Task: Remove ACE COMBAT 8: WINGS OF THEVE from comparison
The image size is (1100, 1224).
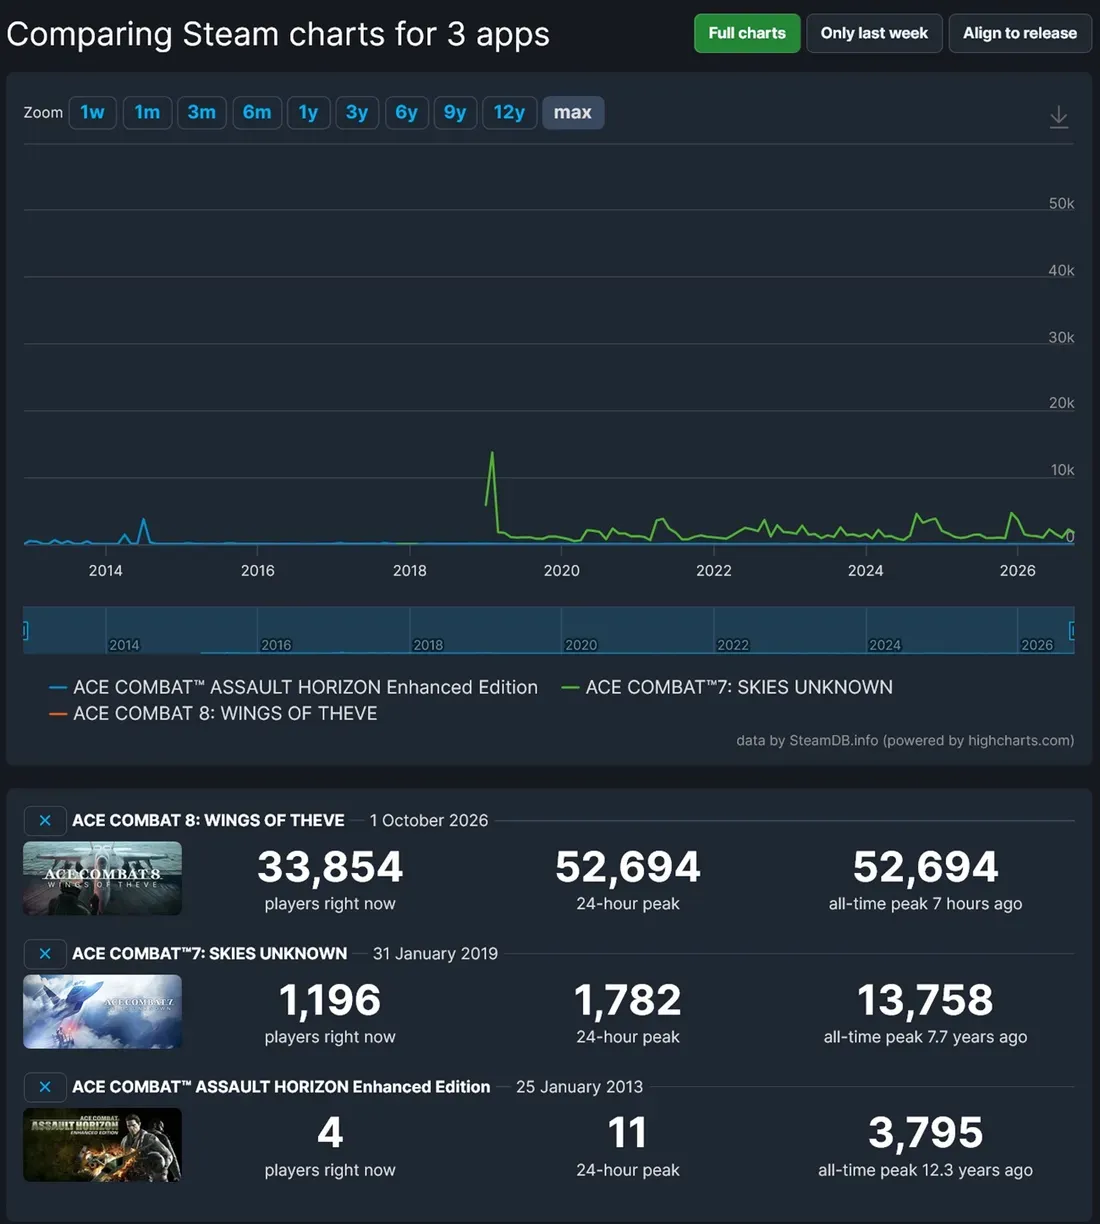Action: pos(45,820)
